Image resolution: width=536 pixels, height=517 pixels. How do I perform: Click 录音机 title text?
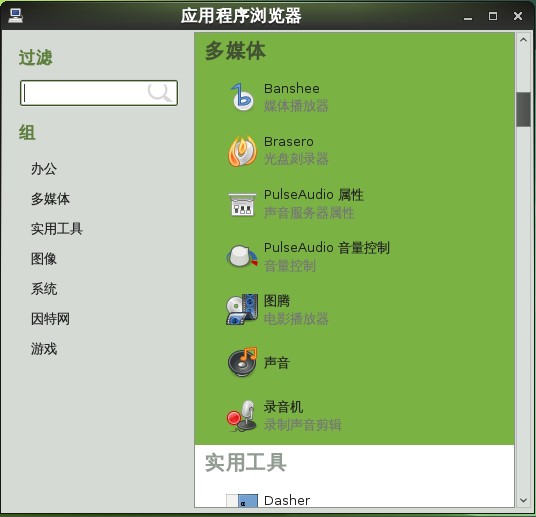coord(283,407)
